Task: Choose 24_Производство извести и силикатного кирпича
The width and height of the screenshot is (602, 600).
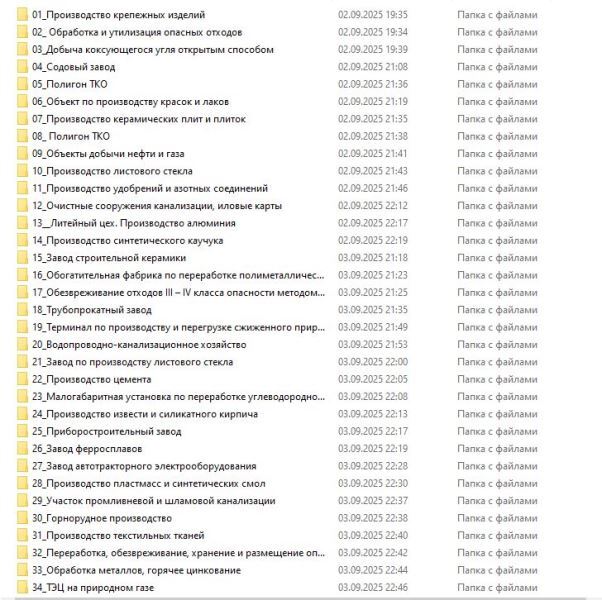Action: click(145, 414)
